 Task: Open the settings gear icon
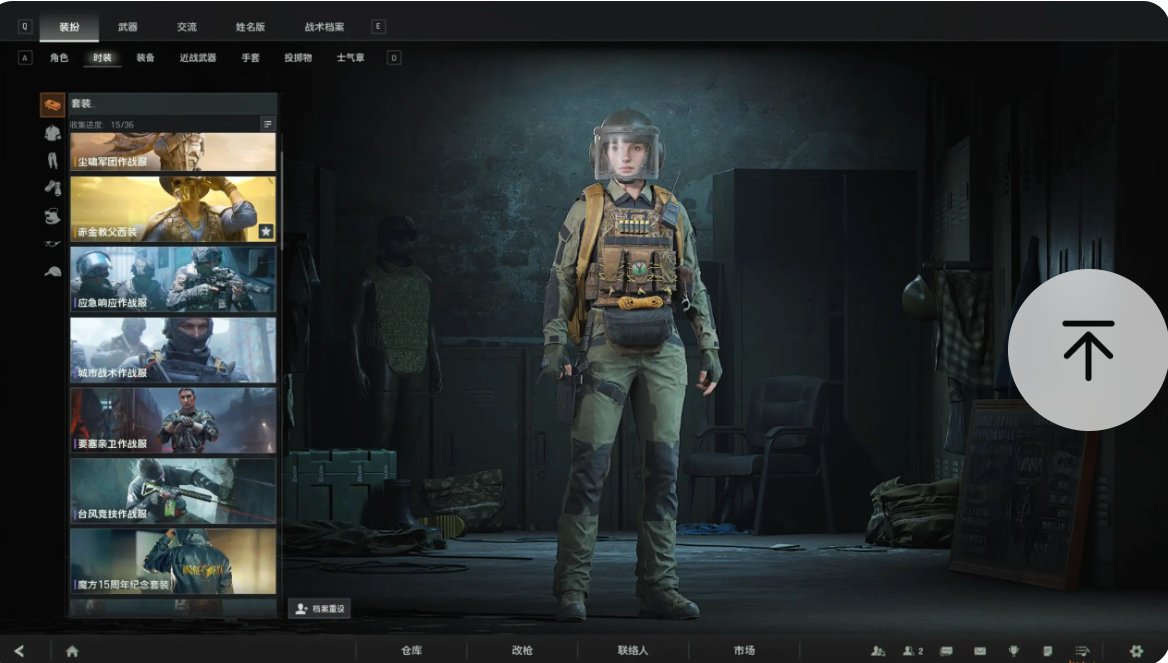click(x=1136, y=651)
